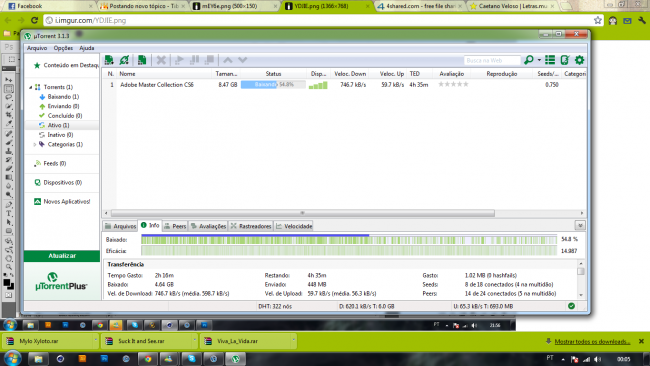Collapse the details pane with the chevron button
This screenshot has height=366, width=650.
tap(580, 225)
